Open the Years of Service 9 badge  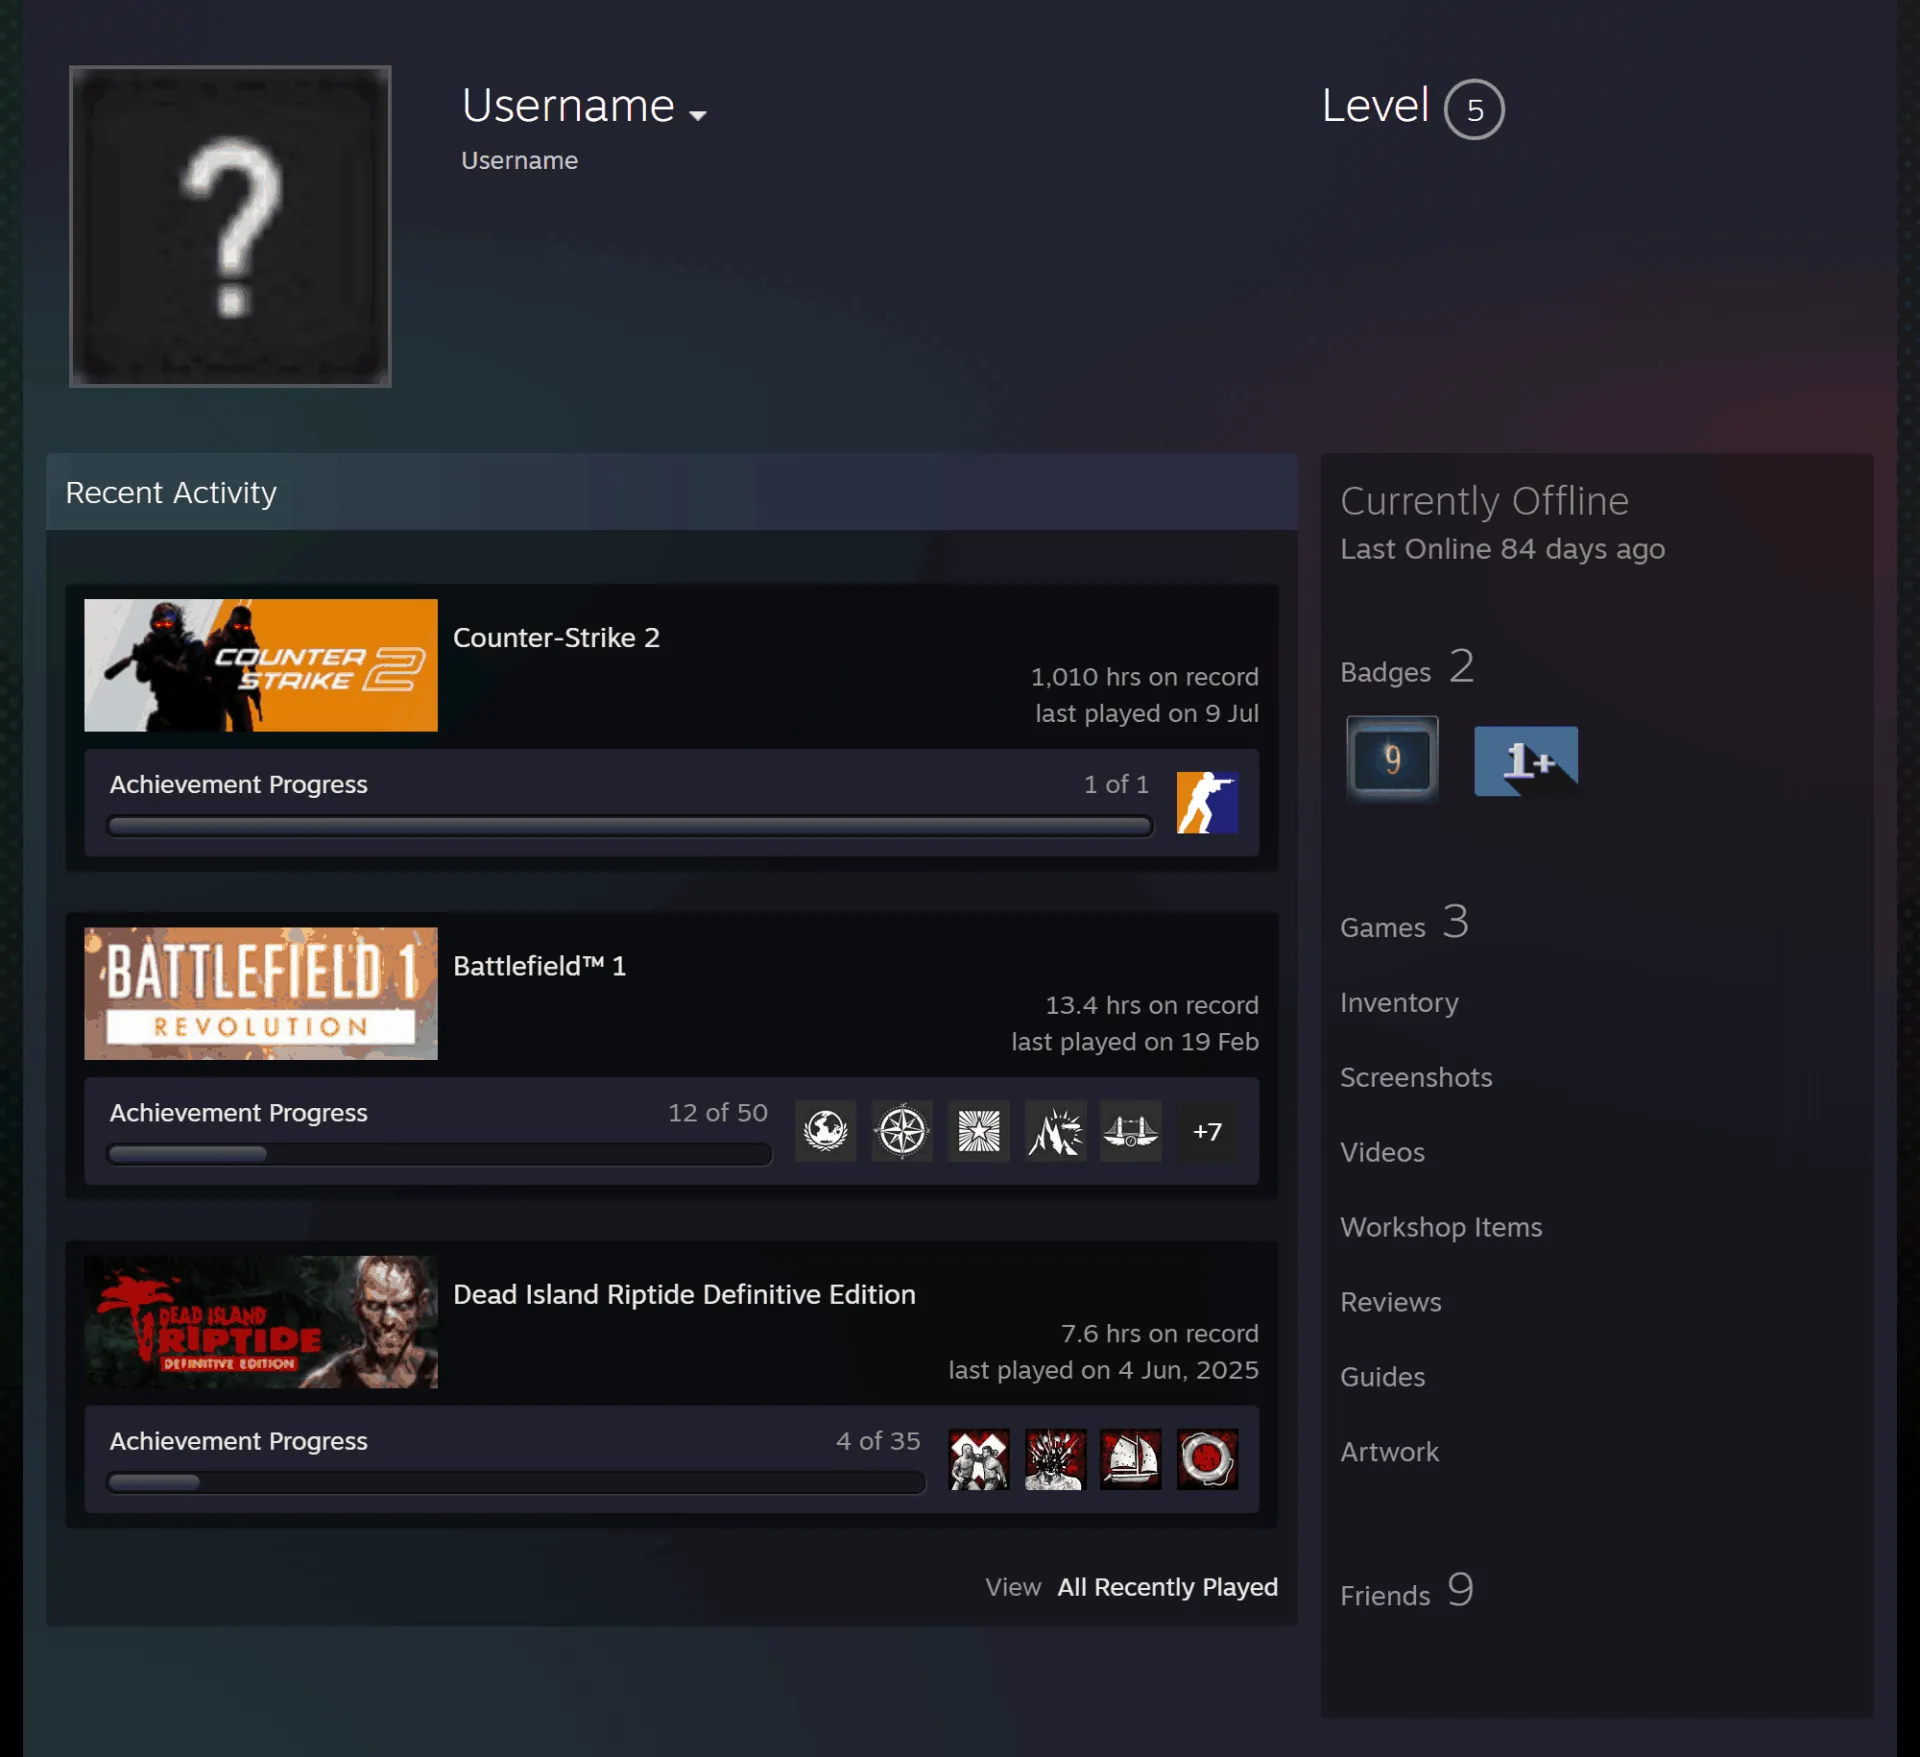[x=1392, y=759]
